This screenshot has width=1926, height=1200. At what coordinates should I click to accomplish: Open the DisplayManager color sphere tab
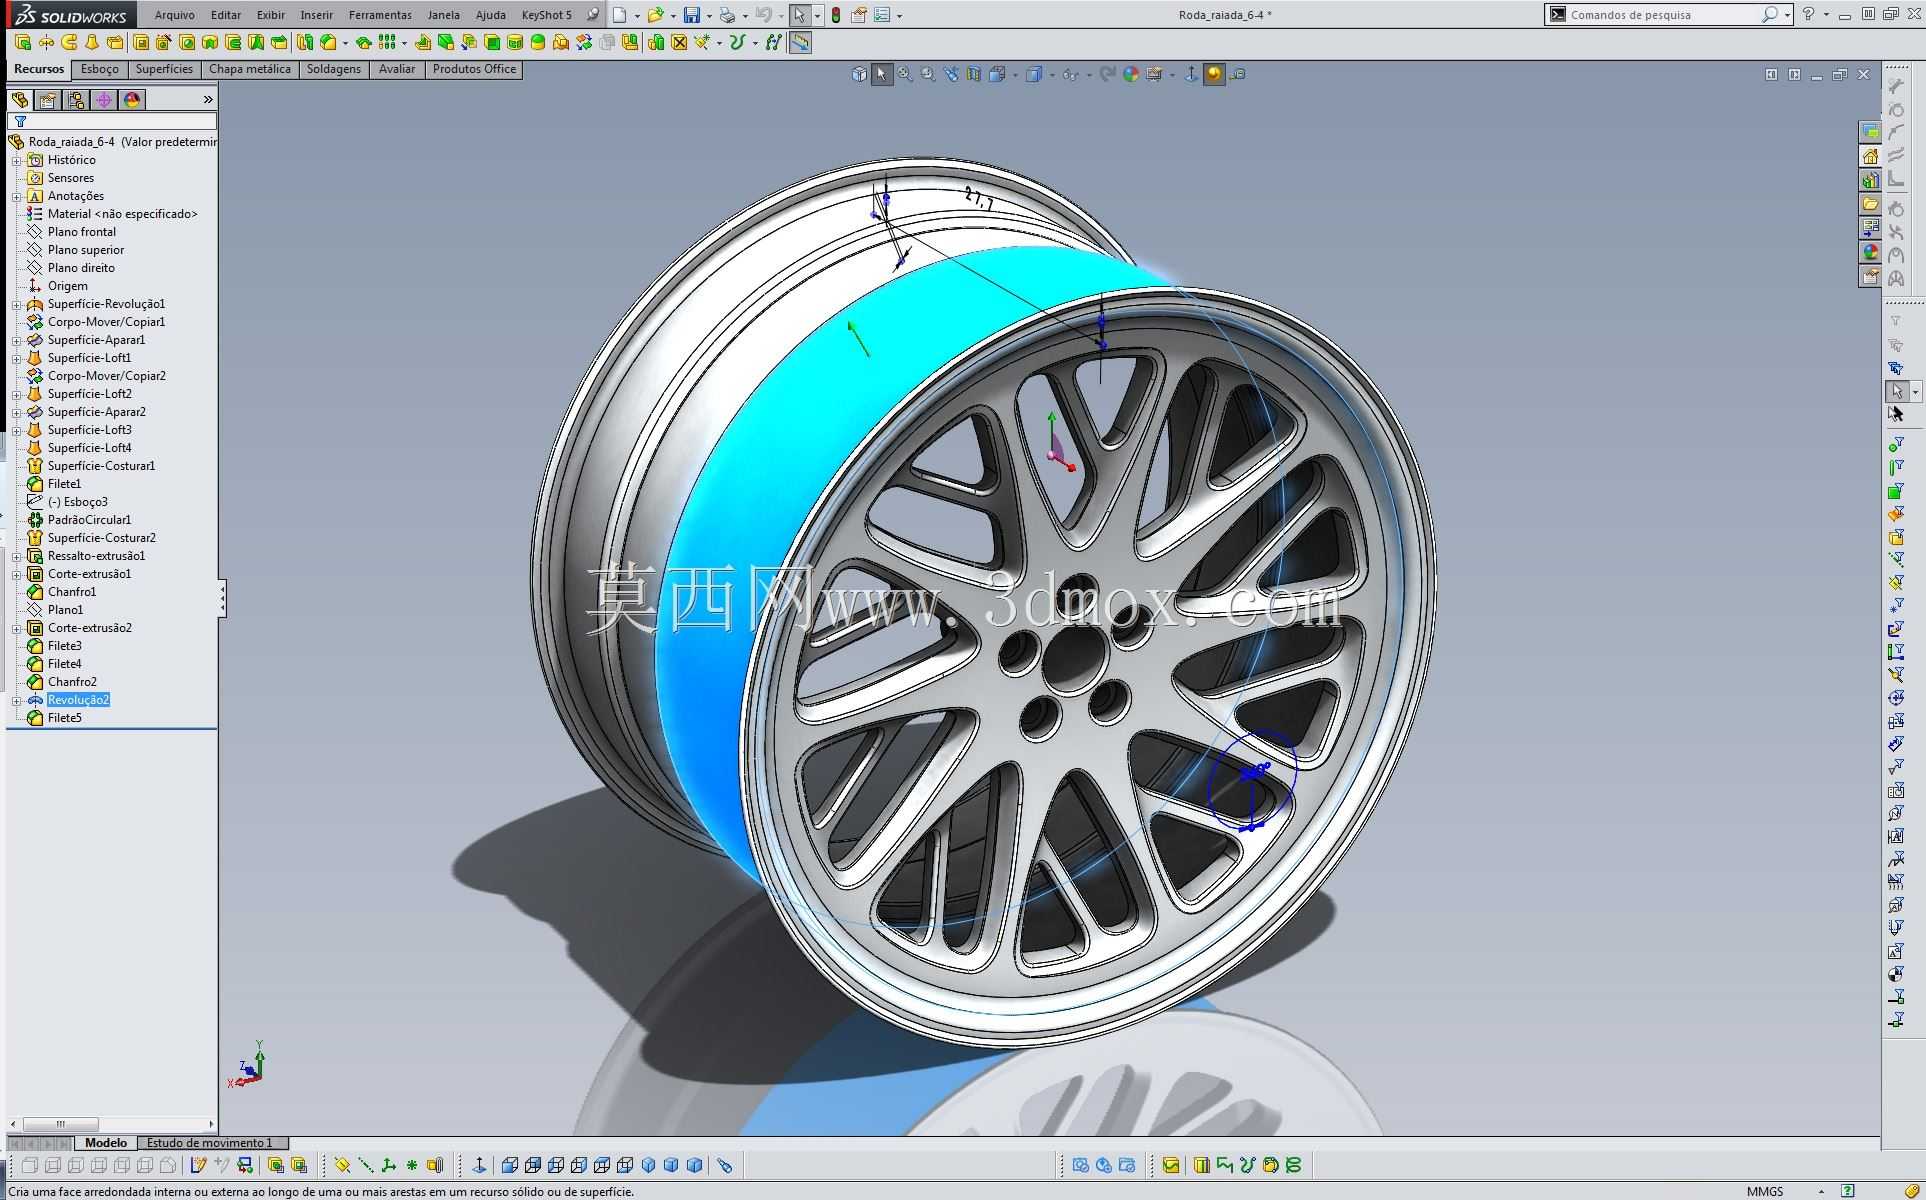click(x=132, y=100)
